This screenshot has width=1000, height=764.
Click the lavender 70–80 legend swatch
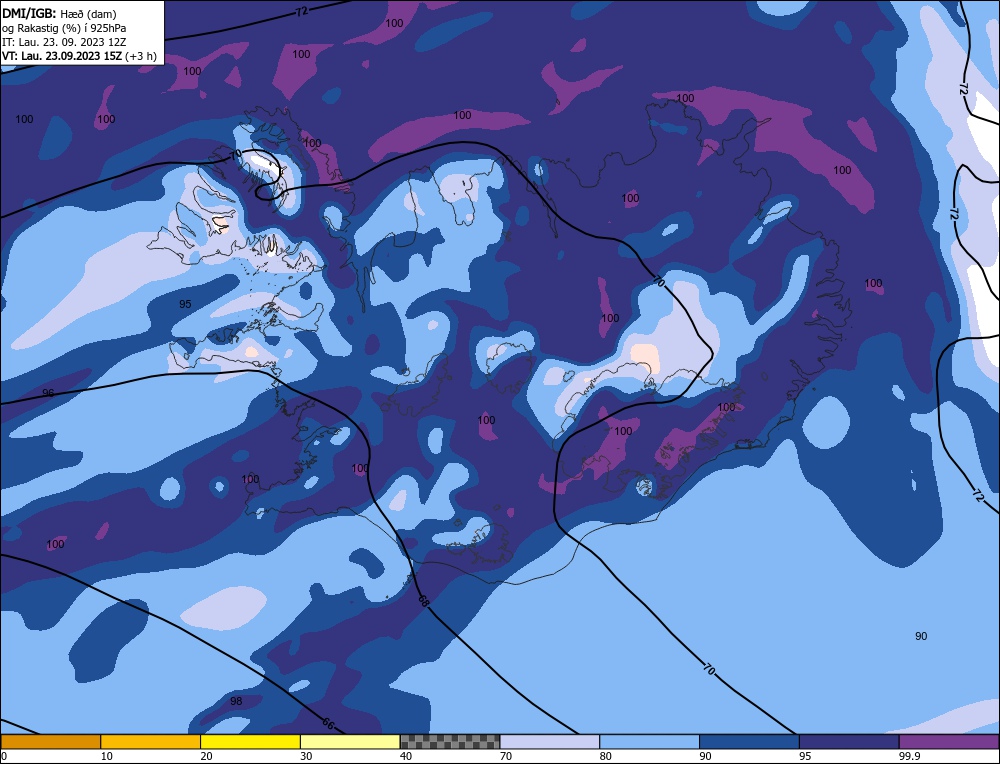point(550,742)
